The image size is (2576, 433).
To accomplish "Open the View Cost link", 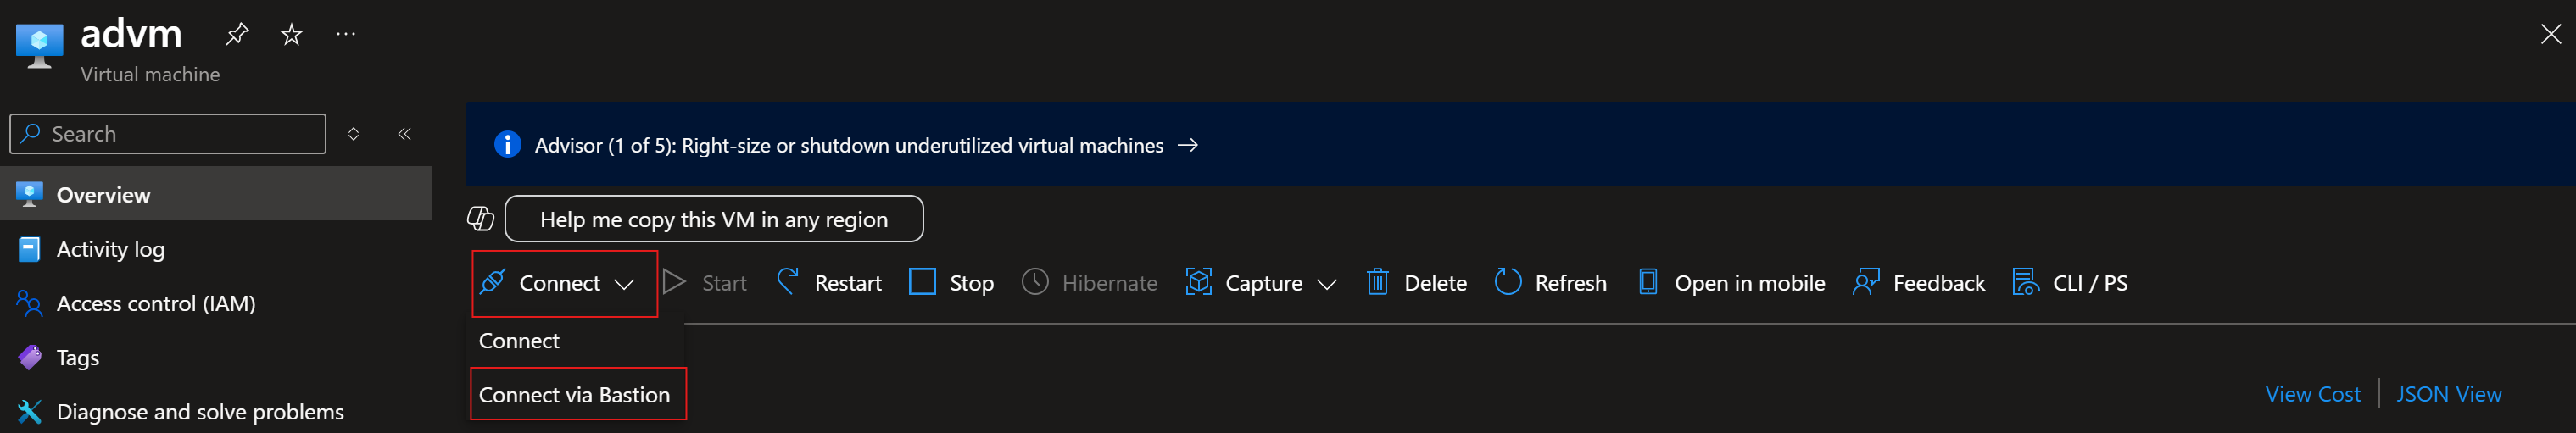I will pos(2312,394).
